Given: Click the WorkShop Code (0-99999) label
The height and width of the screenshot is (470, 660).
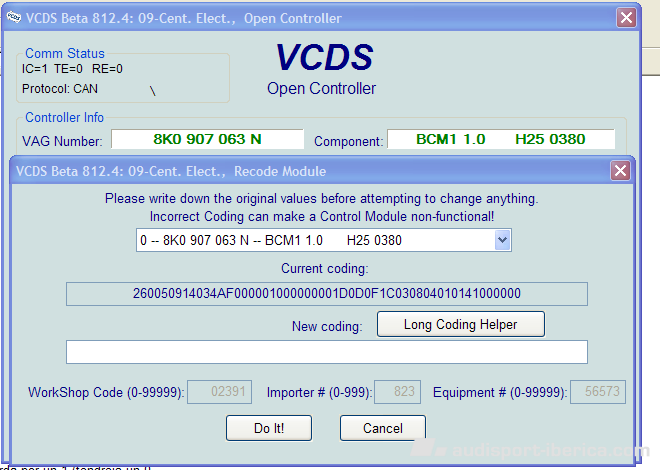Looking at the screenshot, I should coord(106,392).
